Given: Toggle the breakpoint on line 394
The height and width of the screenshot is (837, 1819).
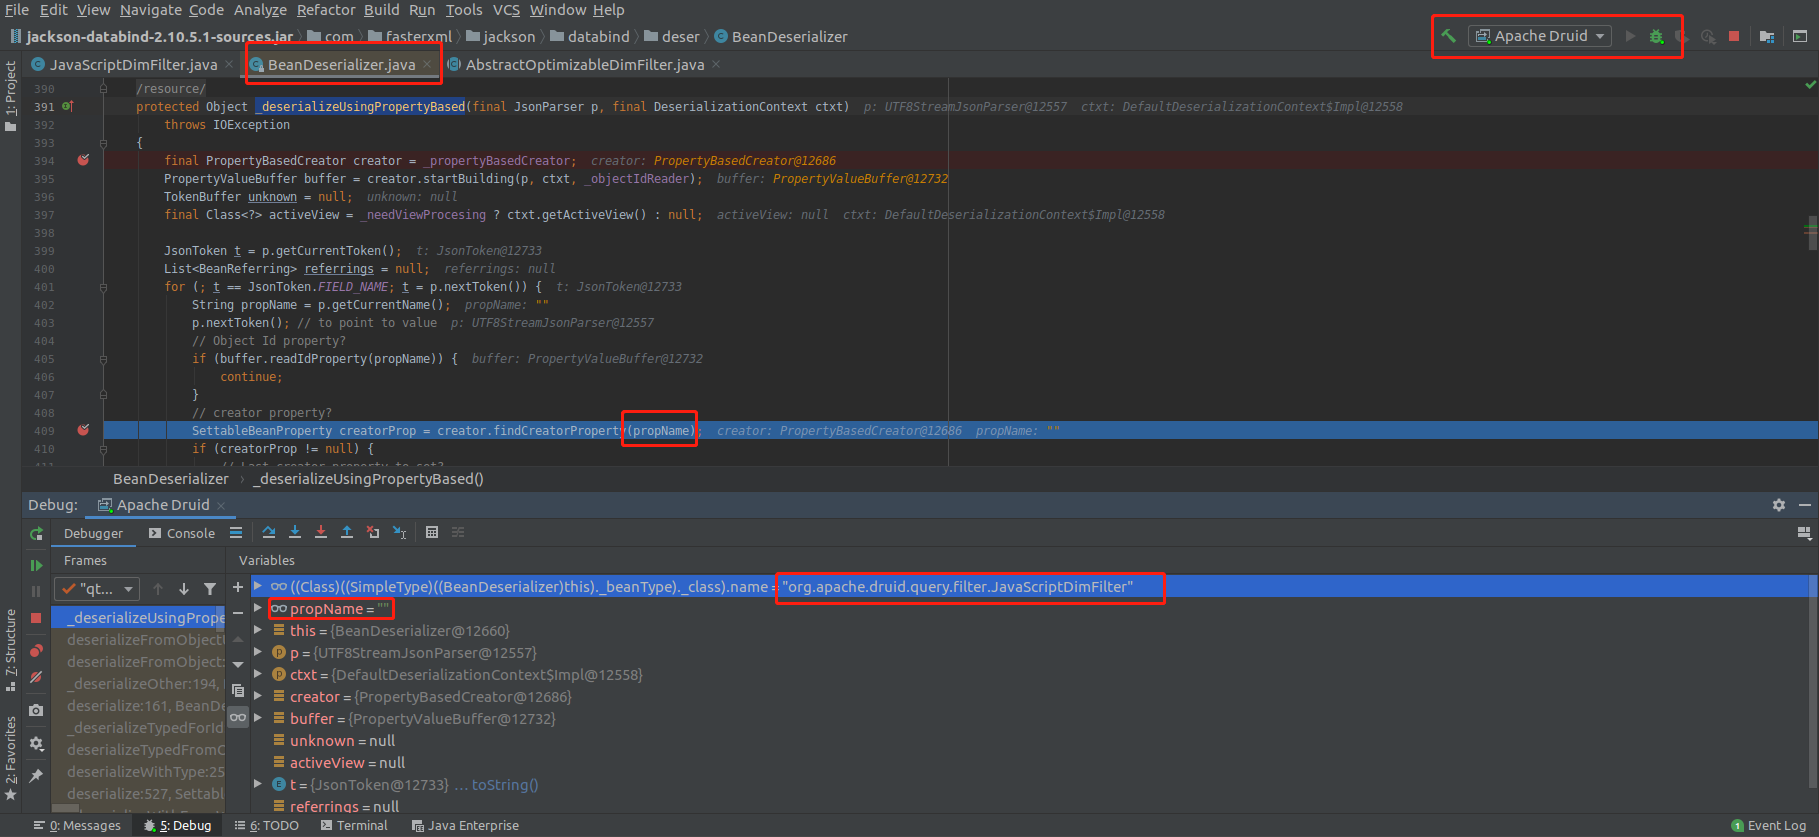Looking at the screenshot, I should coord(84,160).
